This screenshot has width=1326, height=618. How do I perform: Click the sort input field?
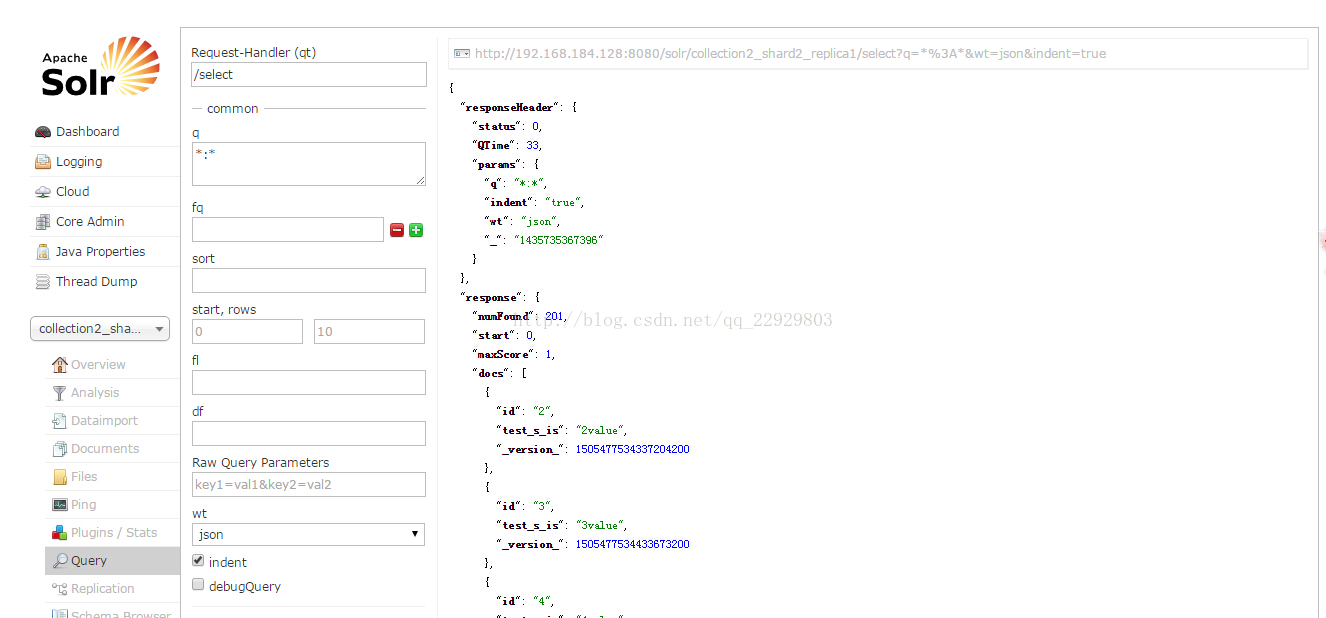click(309, 280)
